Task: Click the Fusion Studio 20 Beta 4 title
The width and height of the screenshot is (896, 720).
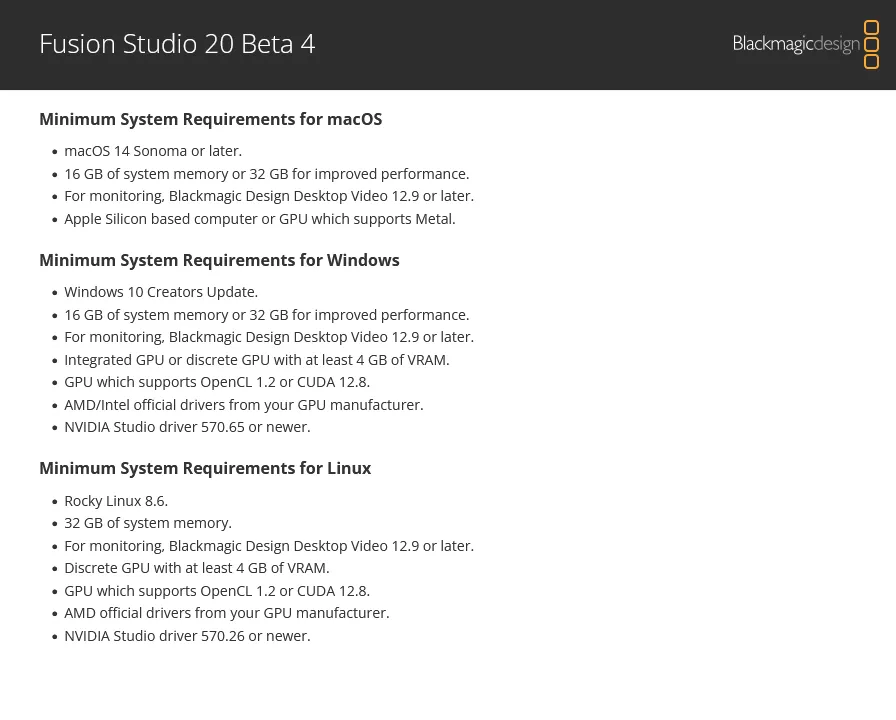Action: [x=177, y=44]
